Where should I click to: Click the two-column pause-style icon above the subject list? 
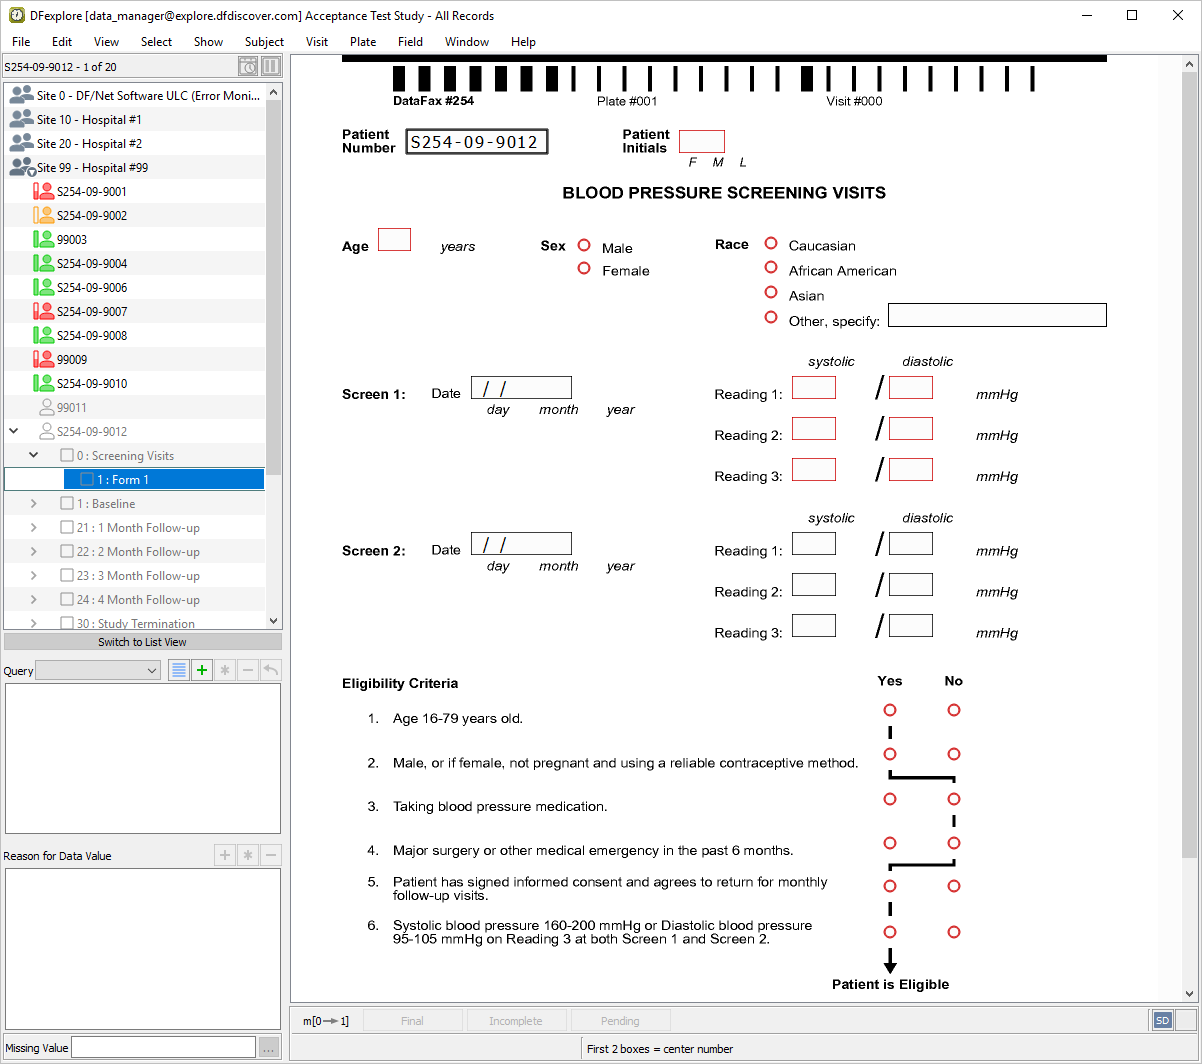(271, 66)
